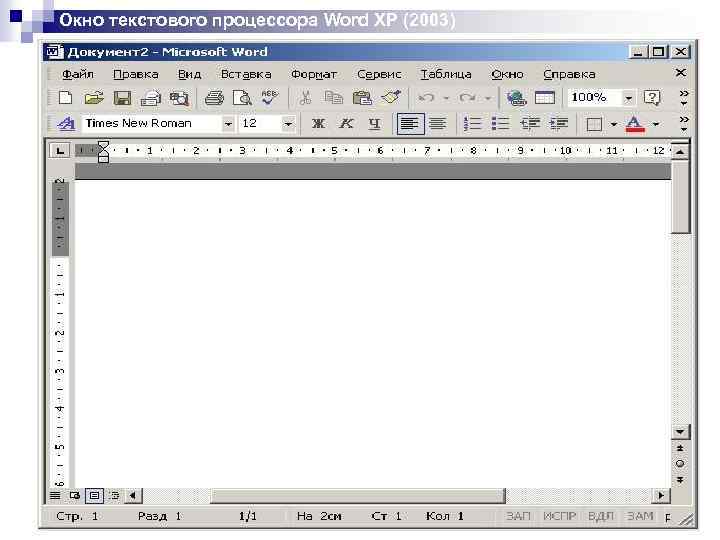Close the document with menu bar X
This screenshot has width=720, height=540.
point(681,73)
